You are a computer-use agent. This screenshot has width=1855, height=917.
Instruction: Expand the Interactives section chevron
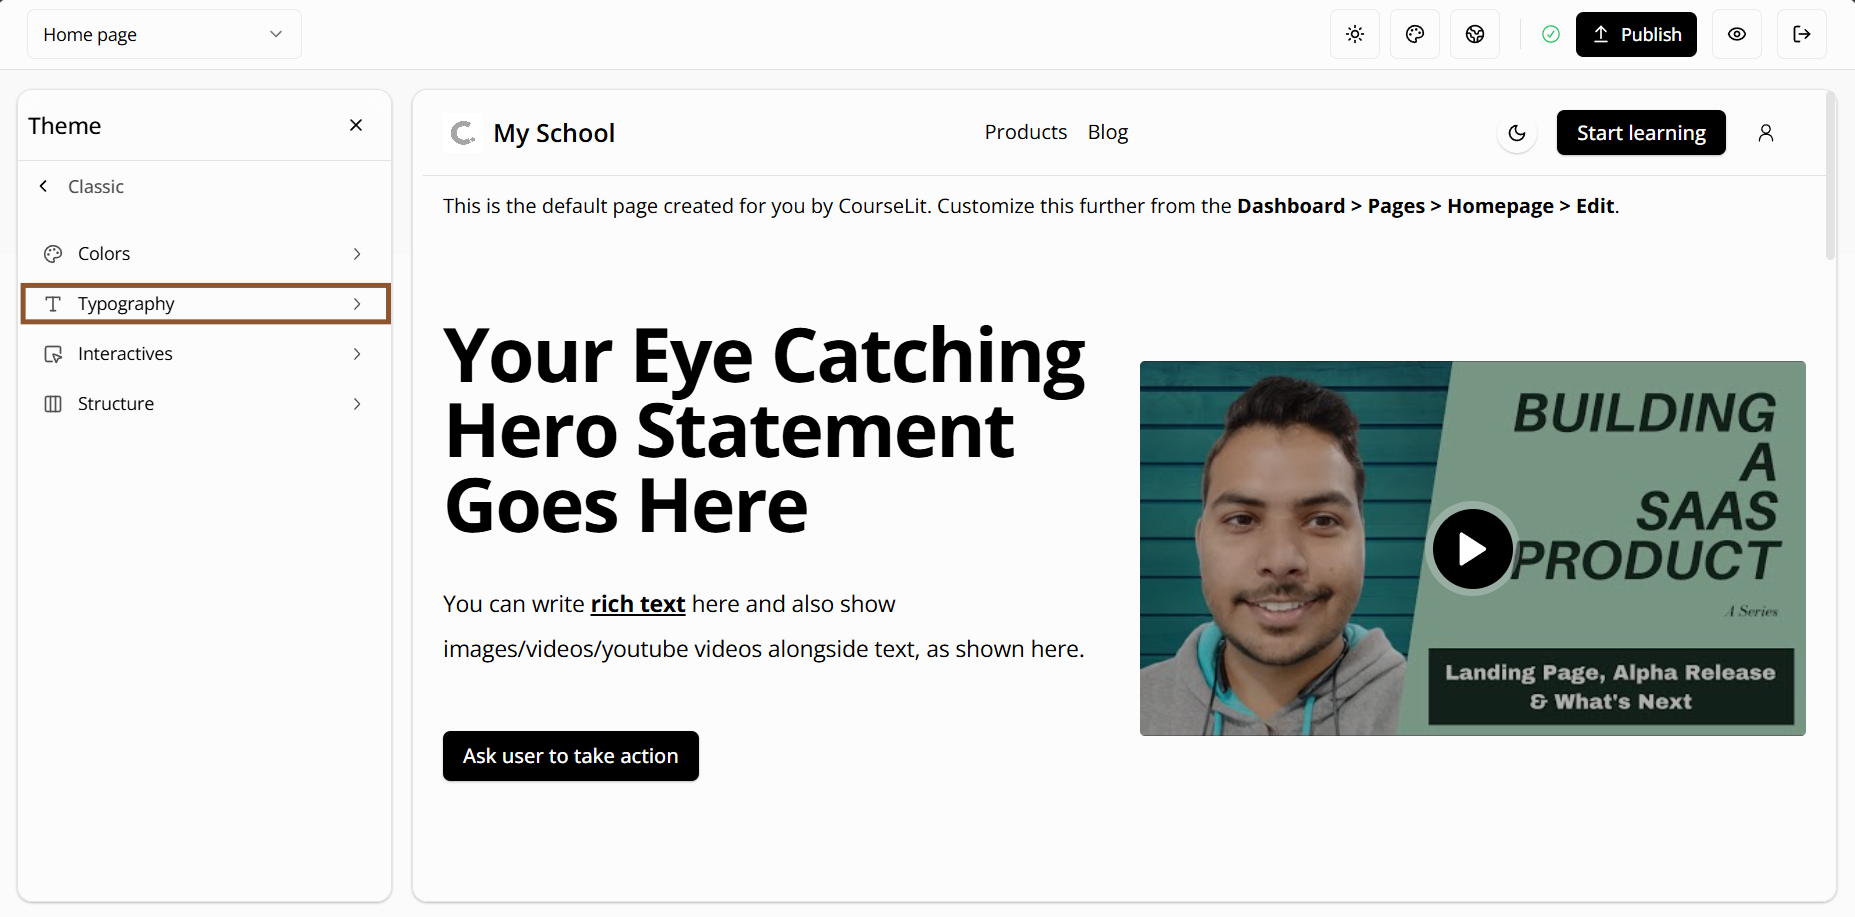pyautogui.click(x=357, y=353)
